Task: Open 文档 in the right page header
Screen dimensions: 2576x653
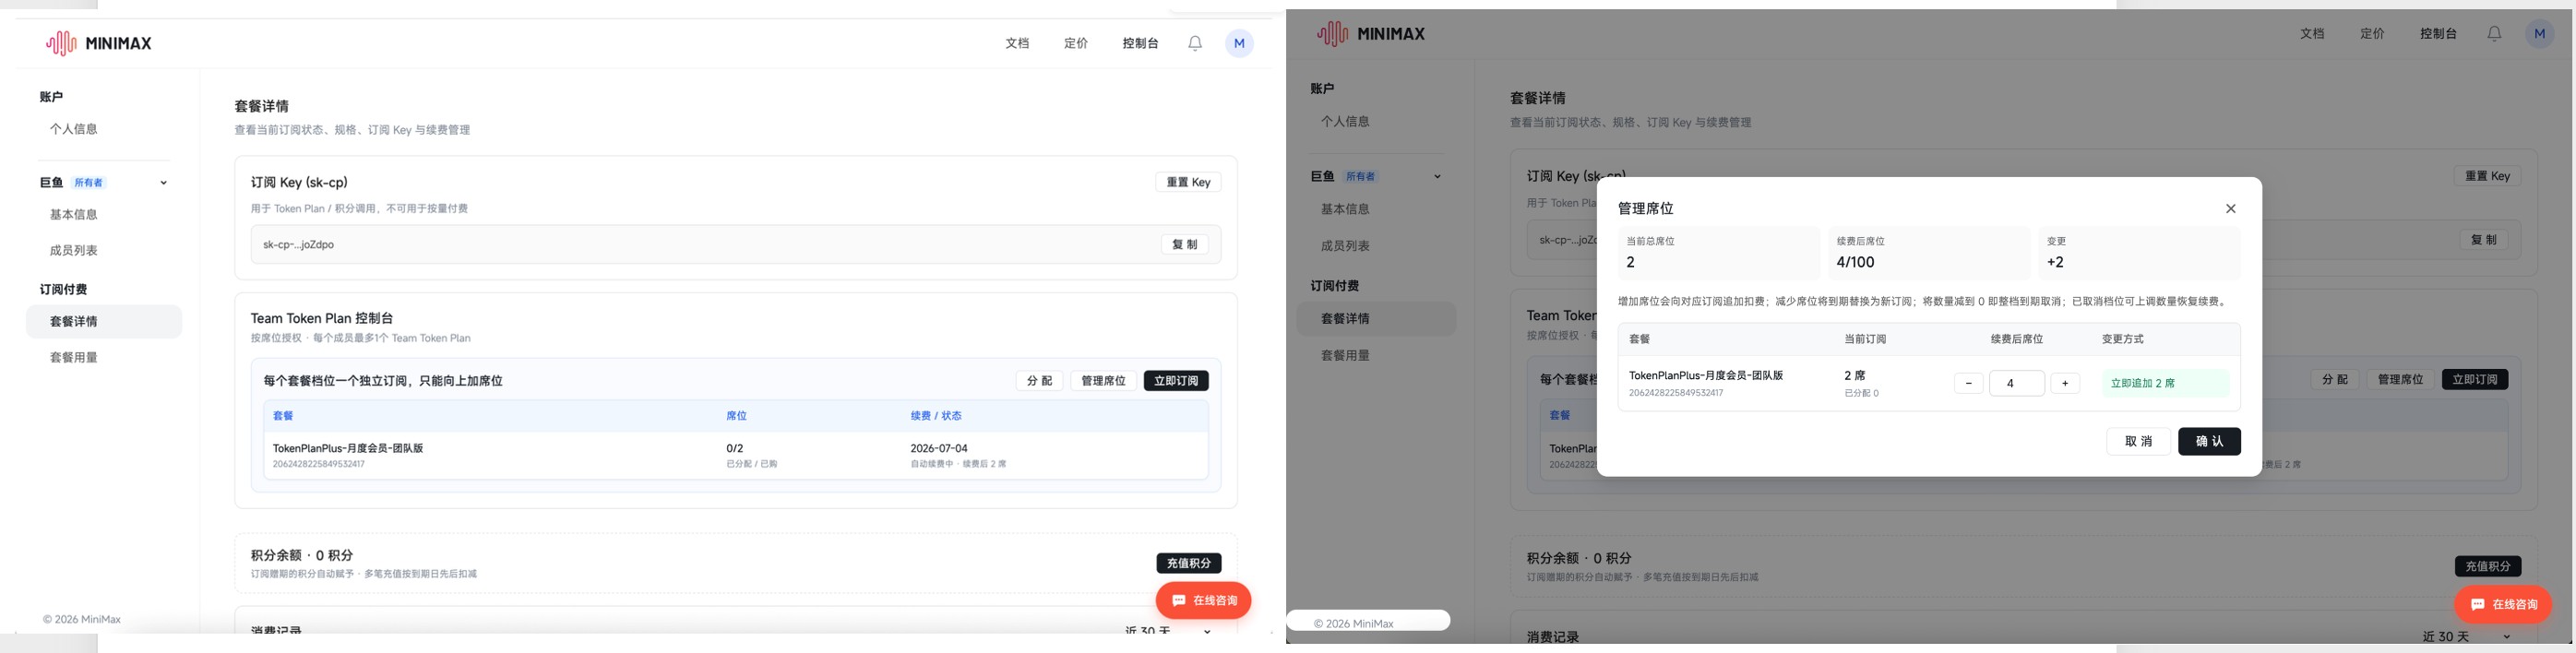Action: pos(2312,33)
